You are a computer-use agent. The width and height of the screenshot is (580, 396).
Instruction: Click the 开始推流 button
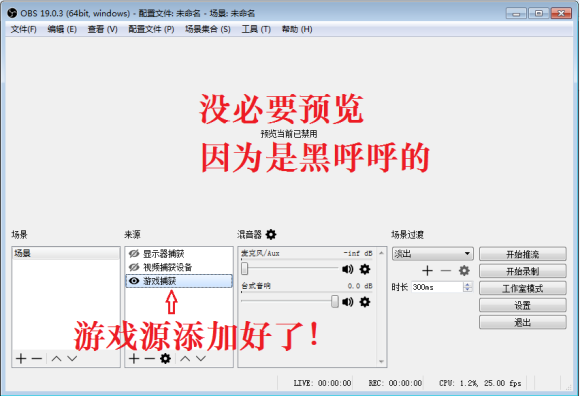[x=523, y=254]
